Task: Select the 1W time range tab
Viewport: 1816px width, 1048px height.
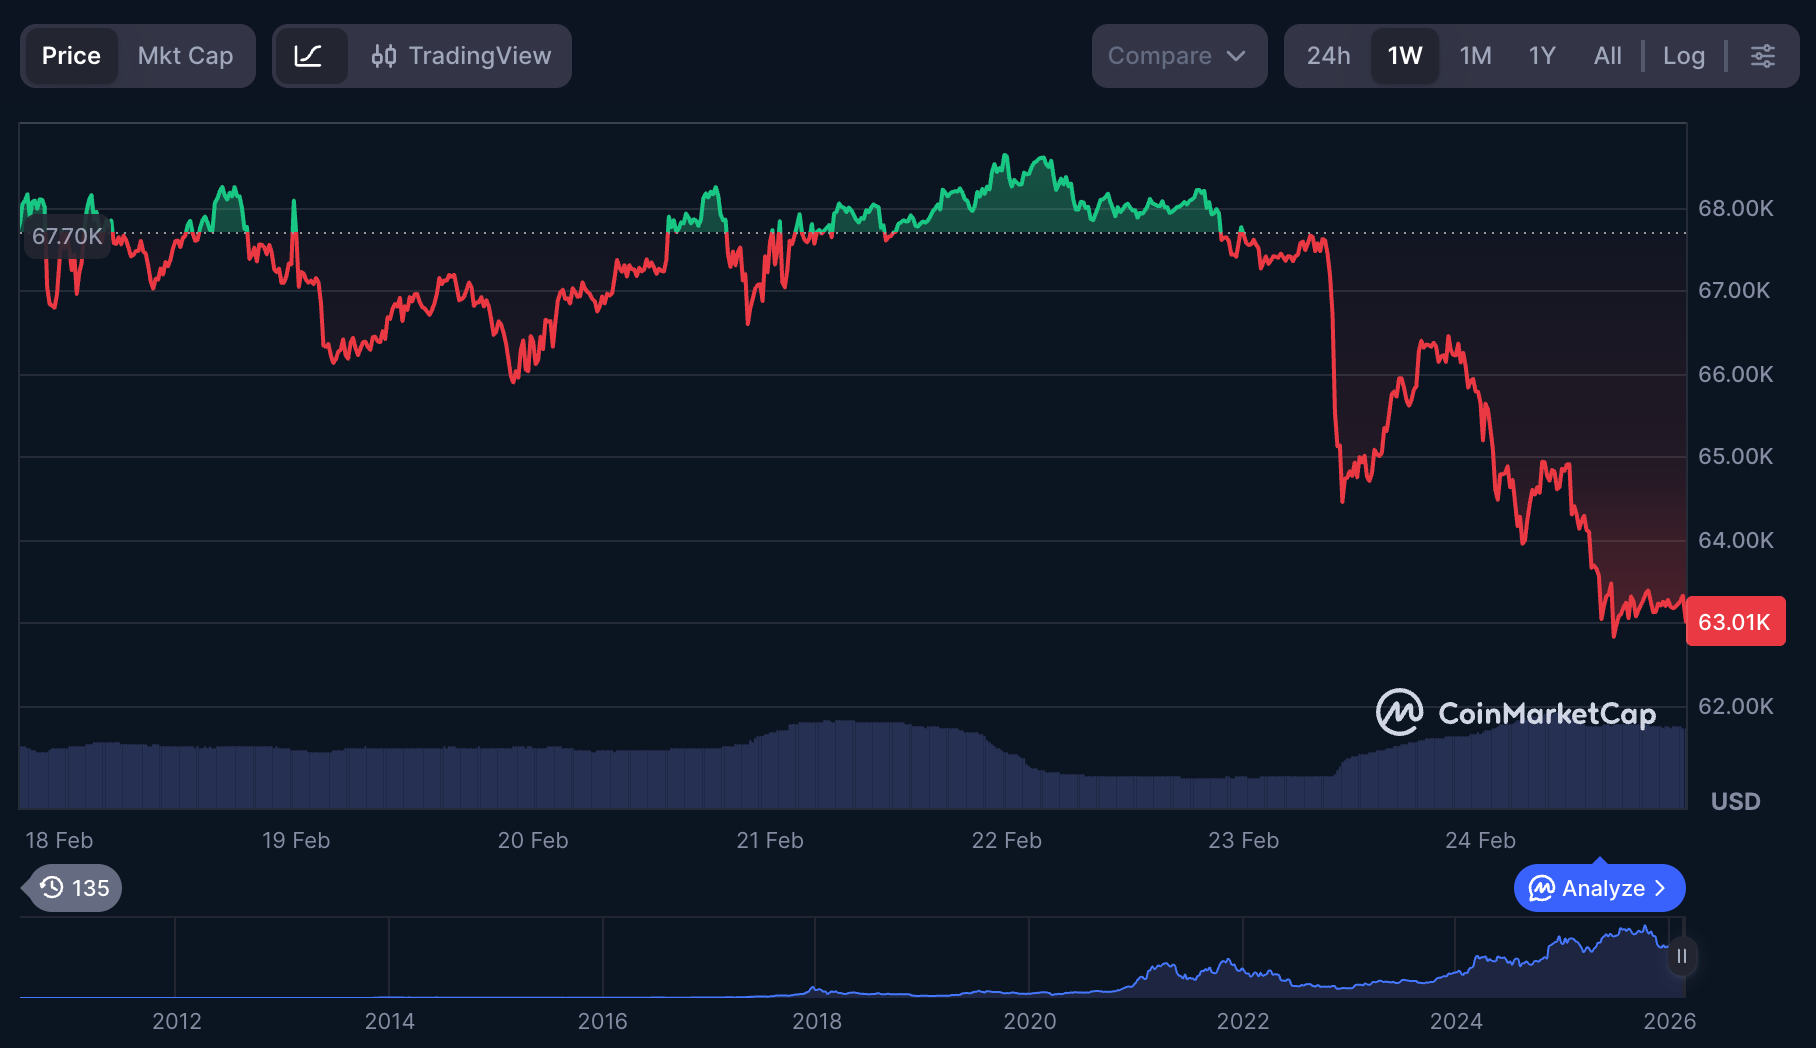Action: [1404, 56]
